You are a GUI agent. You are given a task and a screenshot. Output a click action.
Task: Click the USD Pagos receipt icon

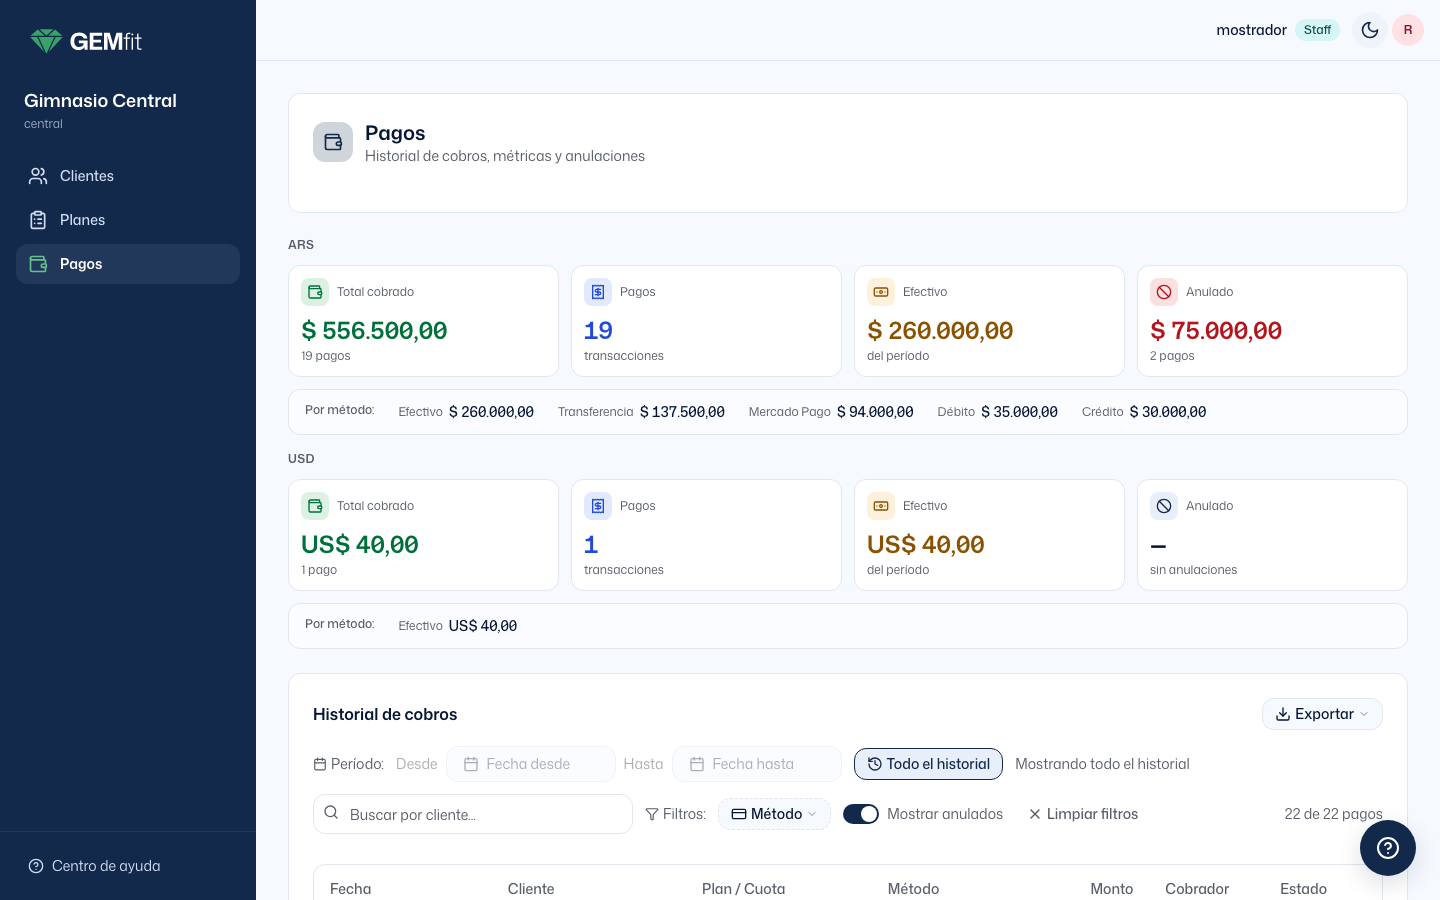point(598,506)
